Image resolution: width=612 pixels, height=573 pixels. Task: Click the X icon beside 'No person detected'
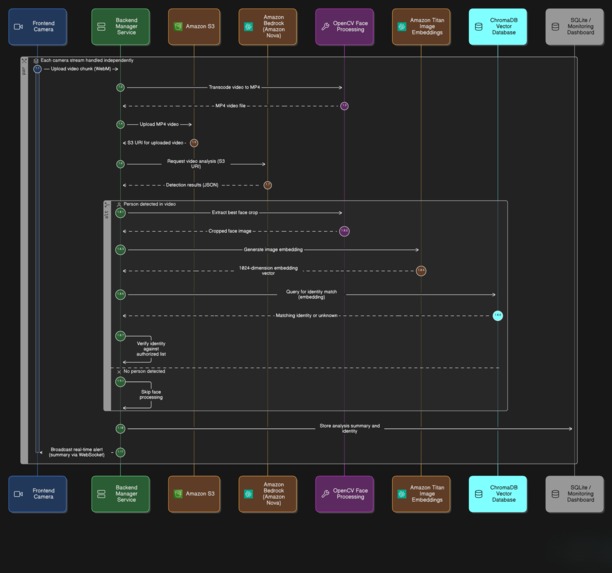point(119,372)
